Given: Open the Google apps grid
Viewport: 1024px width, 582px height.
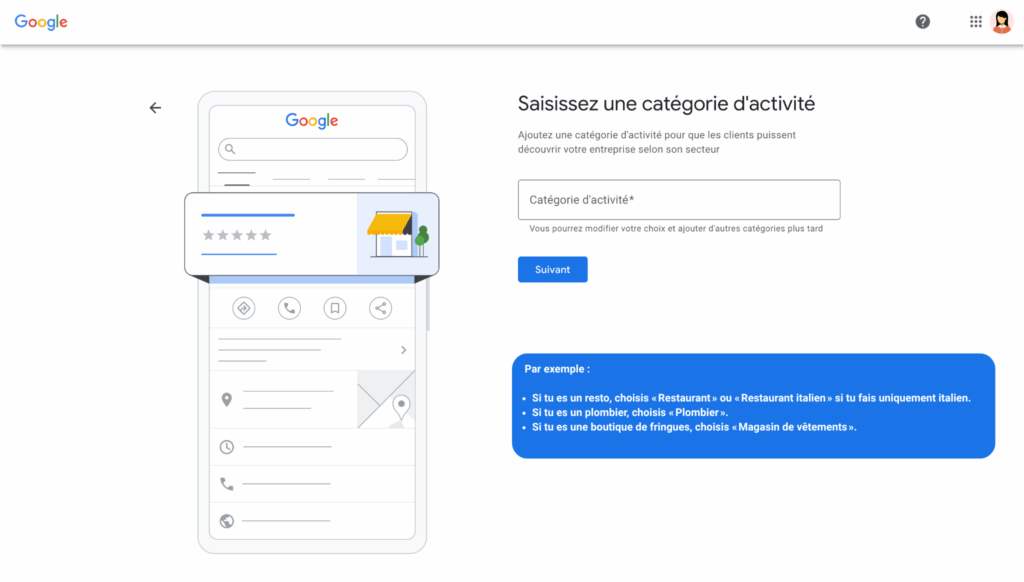Looking at the screenshot, I should tap(975, 21).
